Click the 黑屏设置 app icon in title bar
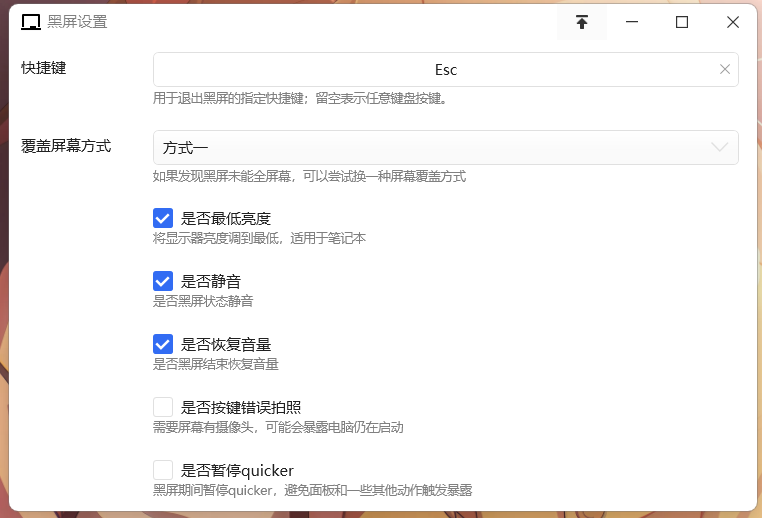 (x=31, y=22)
